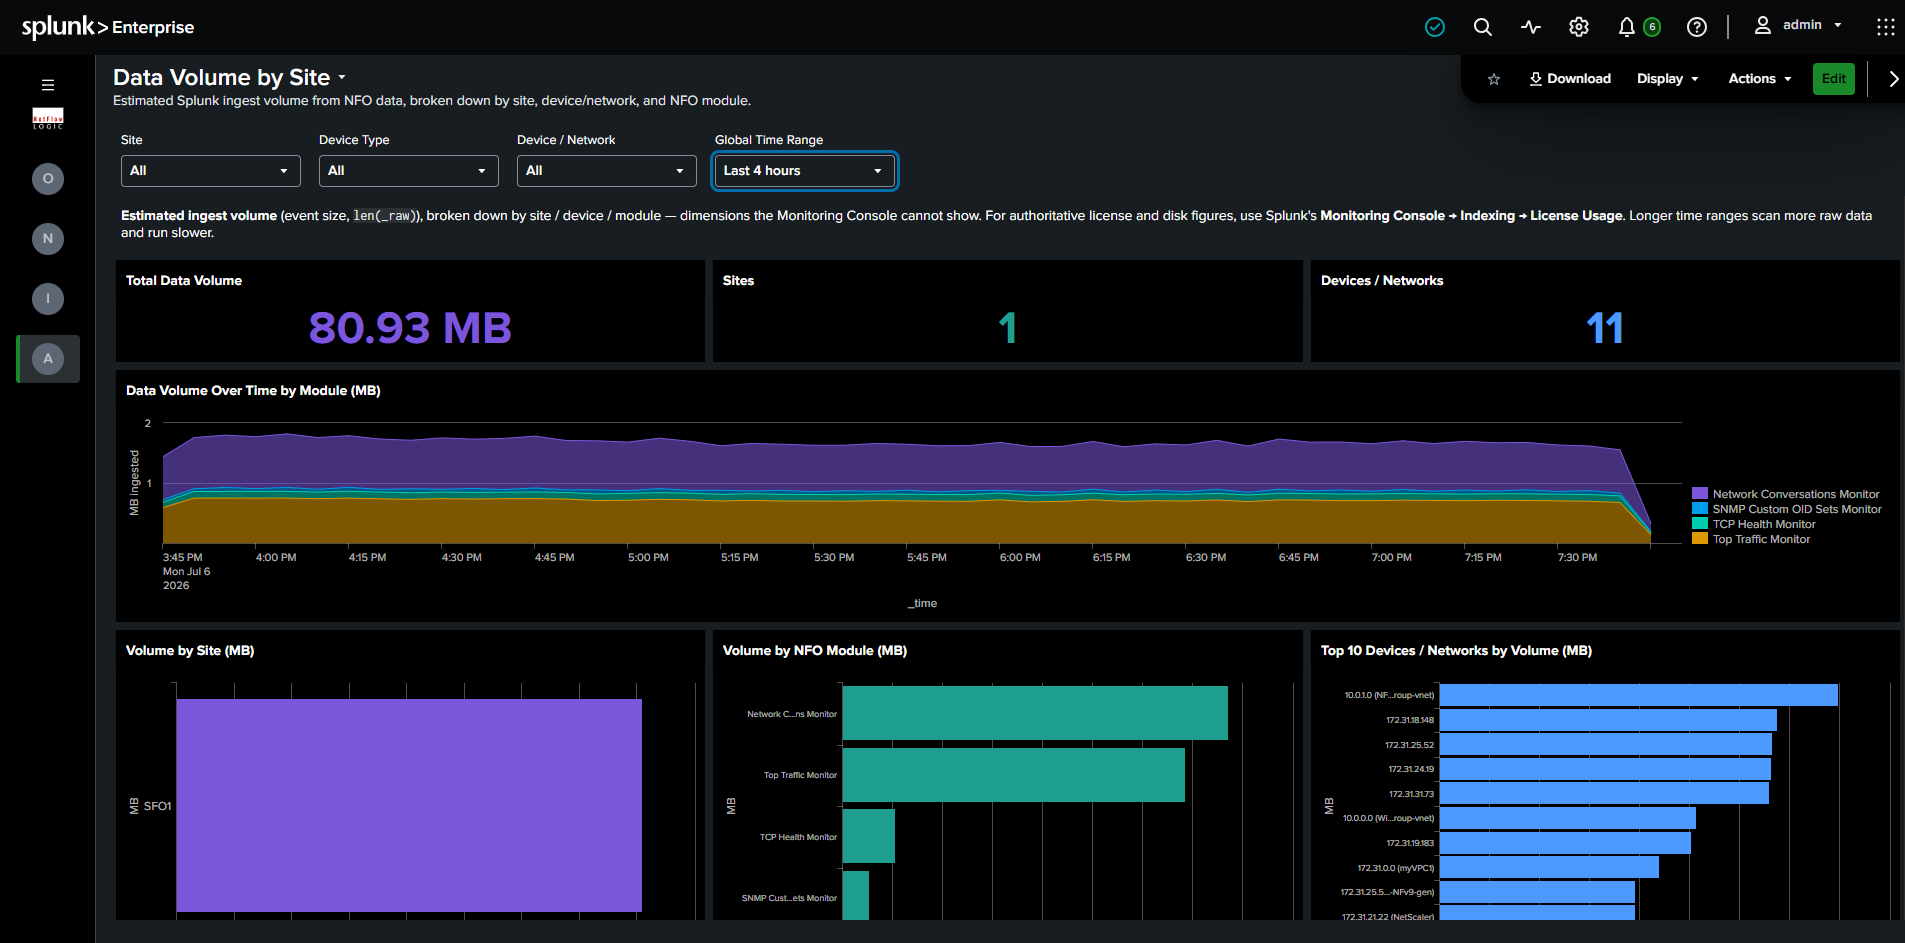Select the O sidebar circle icon
Image resolution: width=1905 pixels, height=943 pixels.
[x=48, y=179]
